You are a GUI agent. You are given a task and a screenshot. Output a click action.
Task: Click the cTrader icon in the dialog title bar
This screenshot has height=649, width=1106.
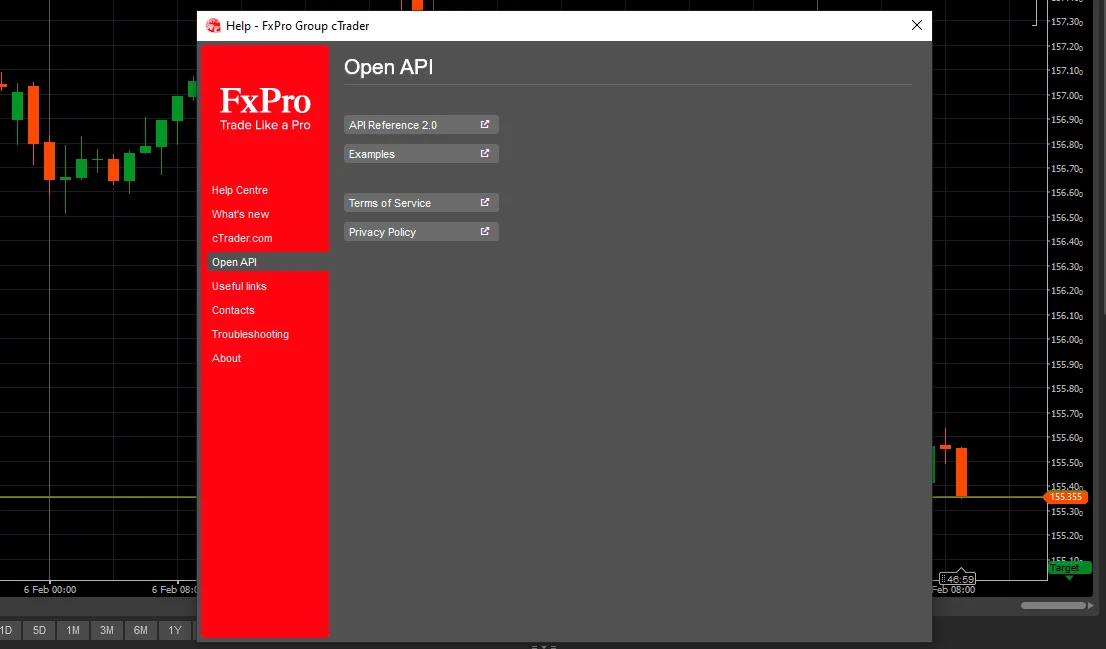click(212, 25)
